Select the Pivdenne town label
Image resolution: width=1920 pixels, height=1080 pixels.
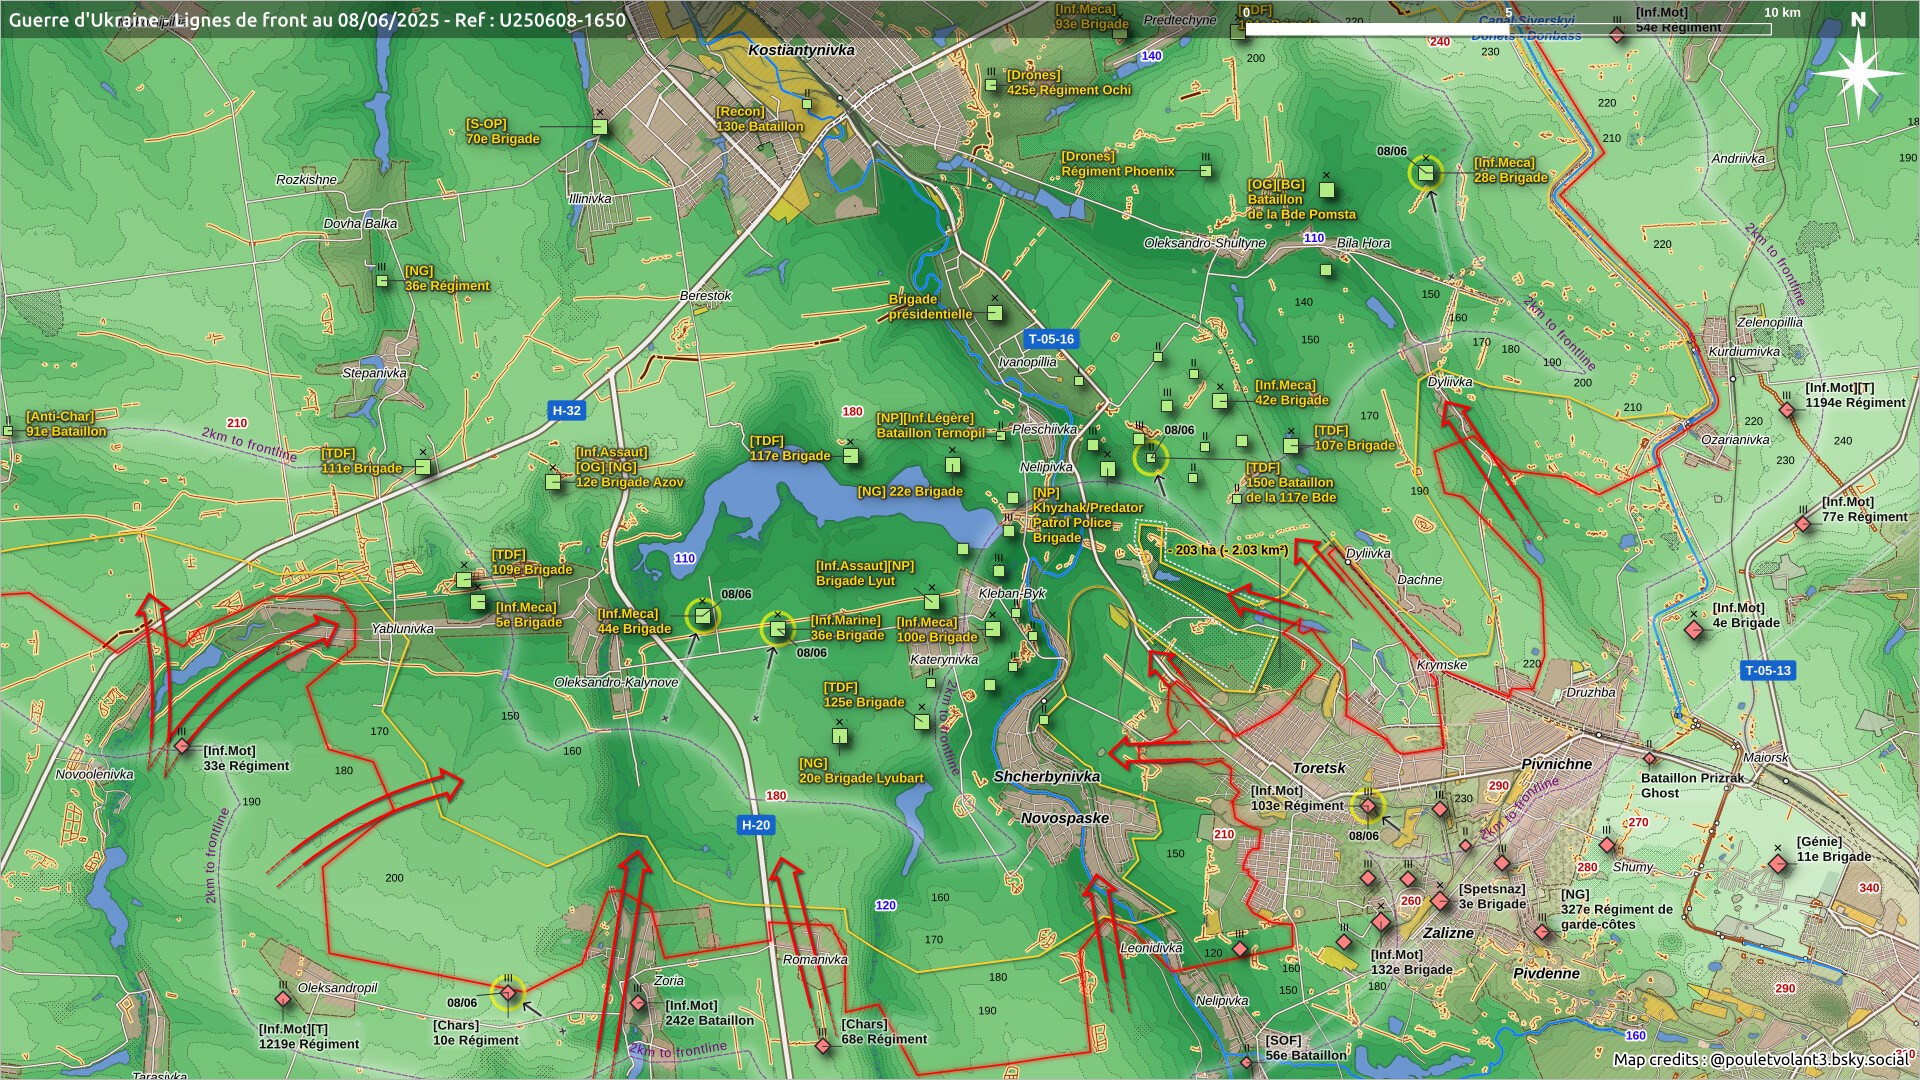tap(1547, 973)
